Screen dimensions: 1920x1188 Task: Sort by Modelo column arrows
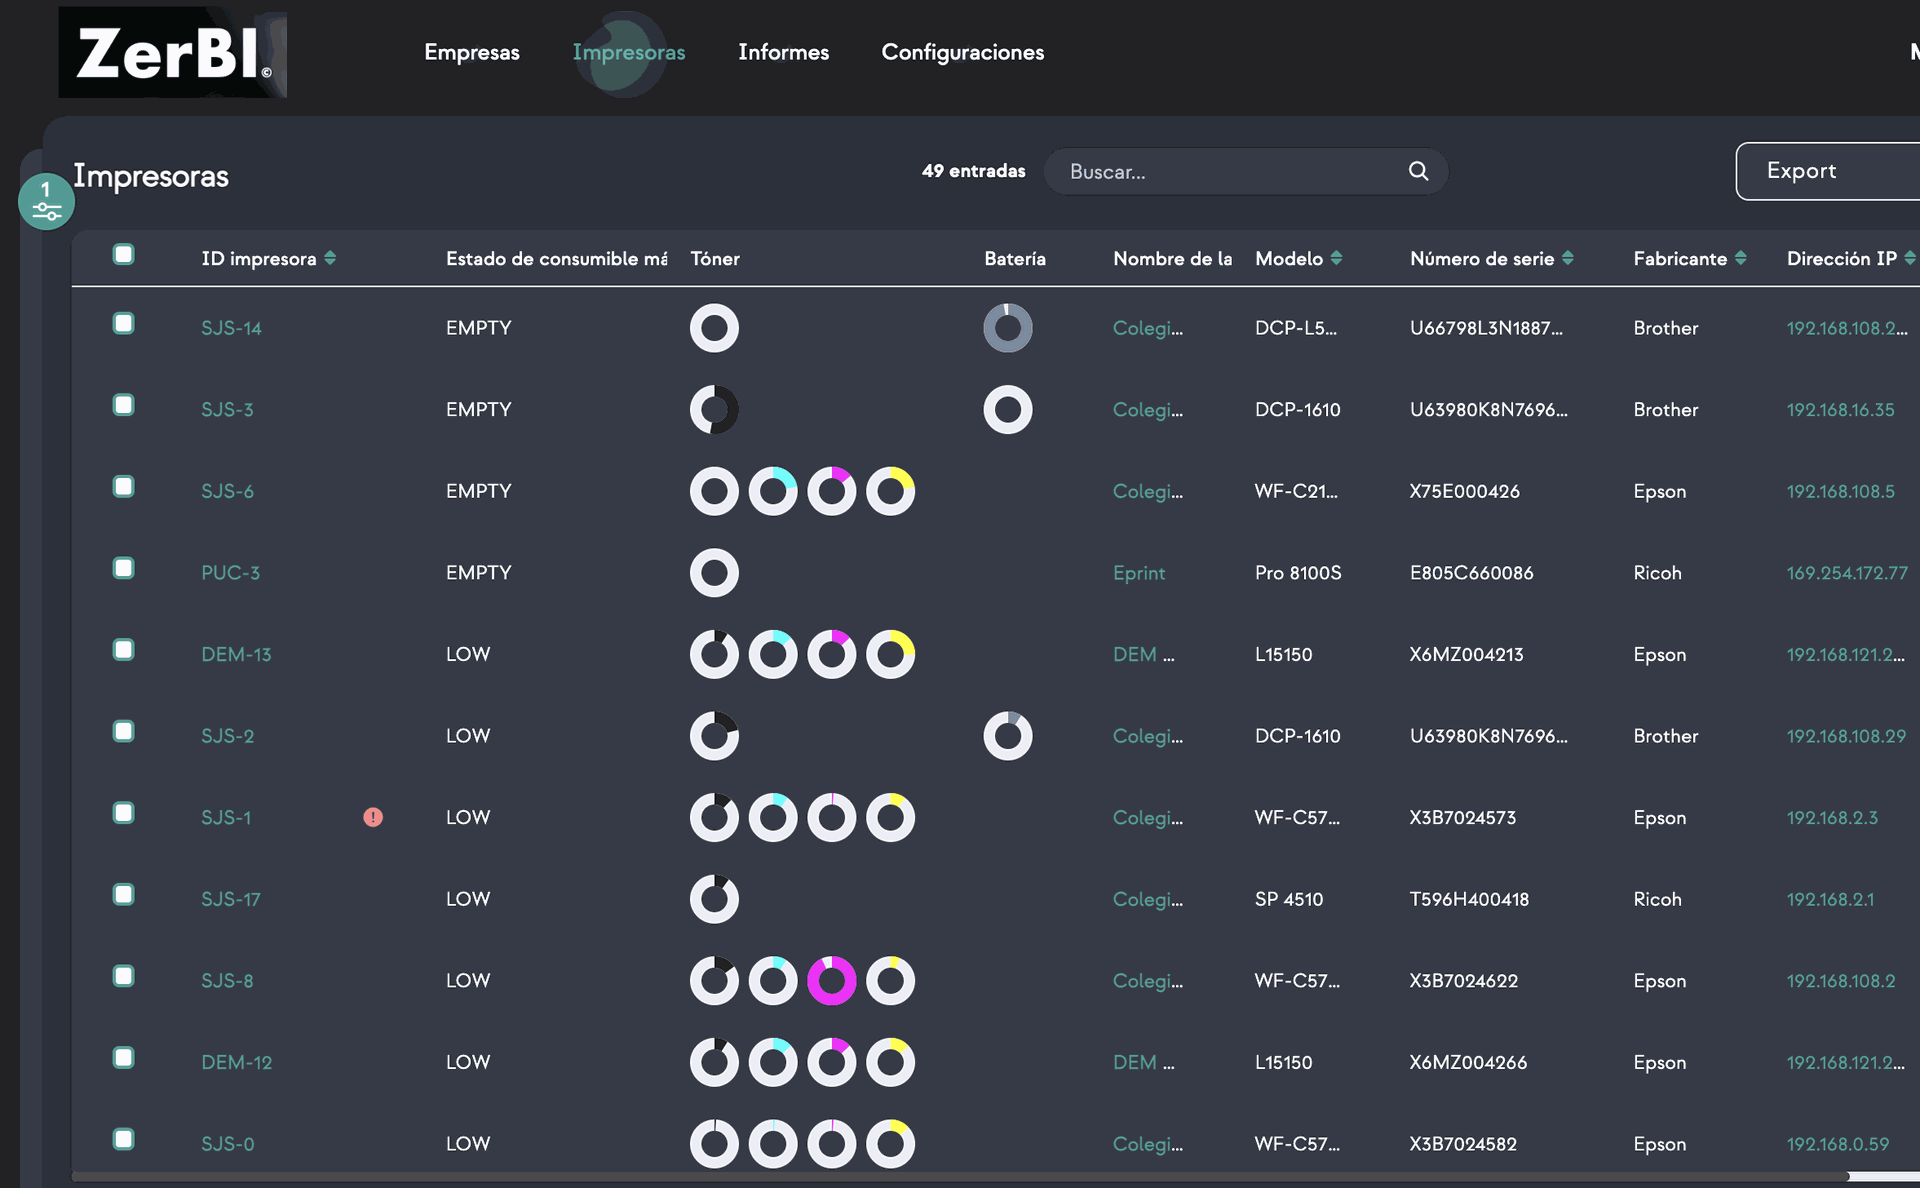tap(1336, 258)
